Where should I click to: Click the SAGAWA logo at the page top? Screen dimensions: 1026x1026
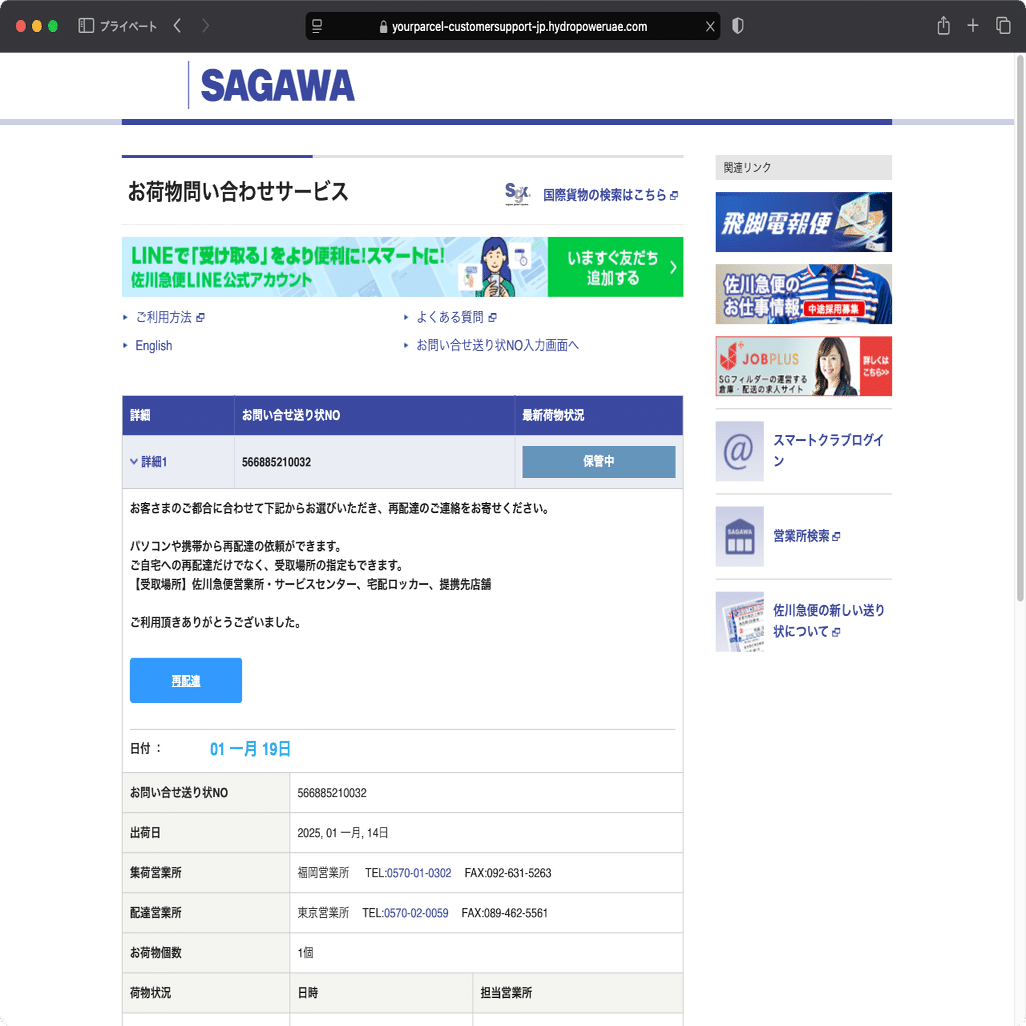tap(276, 86)
